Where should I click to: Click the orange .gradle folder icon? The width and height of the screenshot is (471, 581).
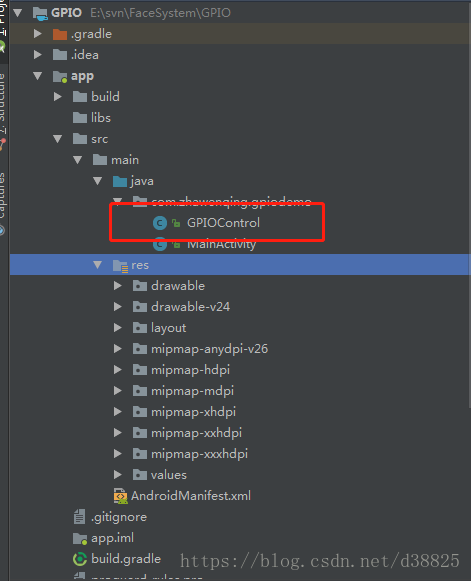[x=60, y=34]
